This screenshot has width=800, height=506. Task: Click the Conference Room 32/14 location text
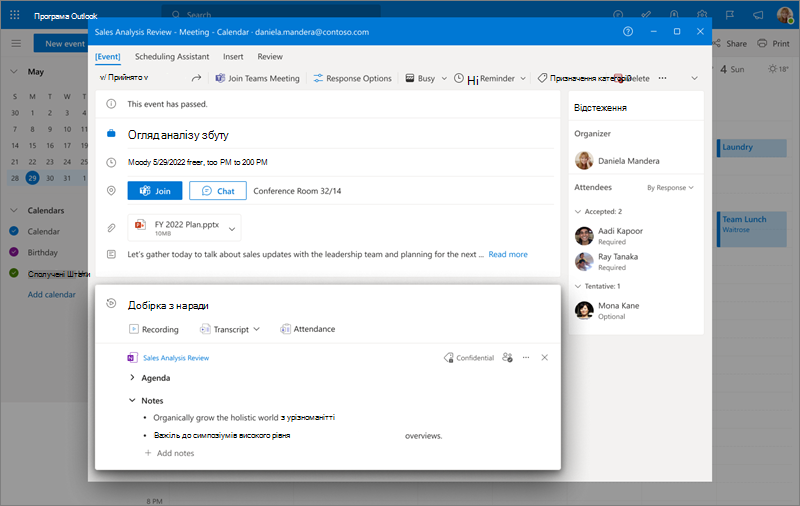click(297, 191)
